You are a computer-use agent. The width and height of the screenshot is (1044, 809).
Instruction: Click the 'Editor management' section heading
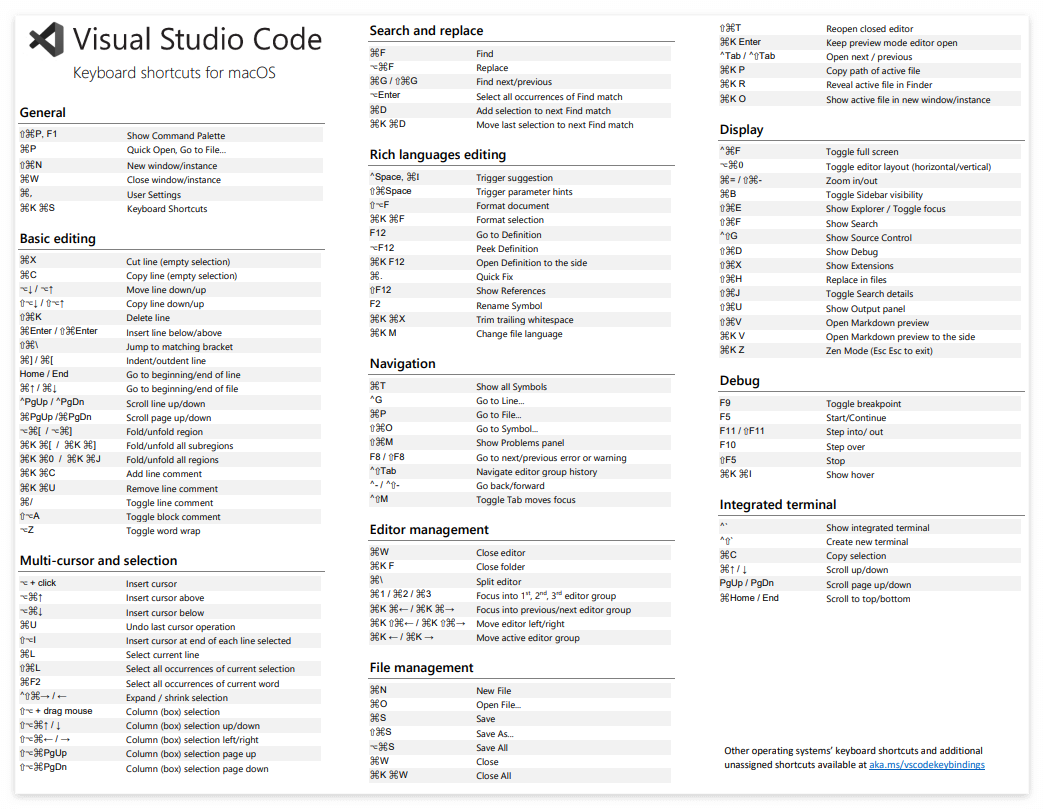429,530
